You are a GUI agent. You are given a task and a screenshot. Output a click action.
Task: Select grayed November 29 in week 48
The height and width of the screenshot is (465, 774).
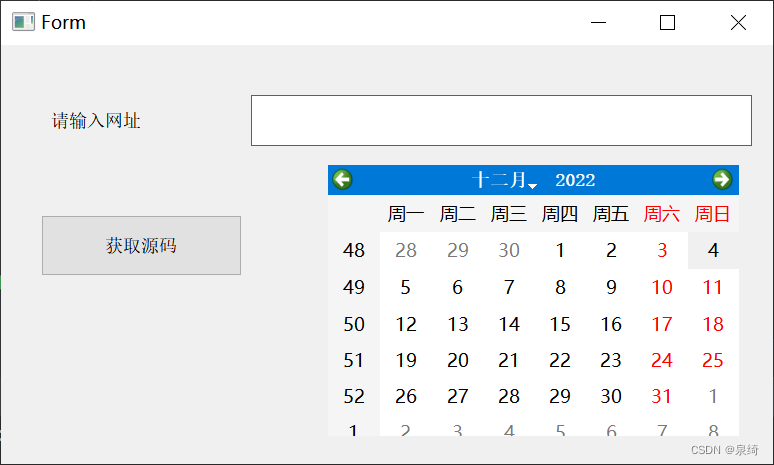pos(458,250)
